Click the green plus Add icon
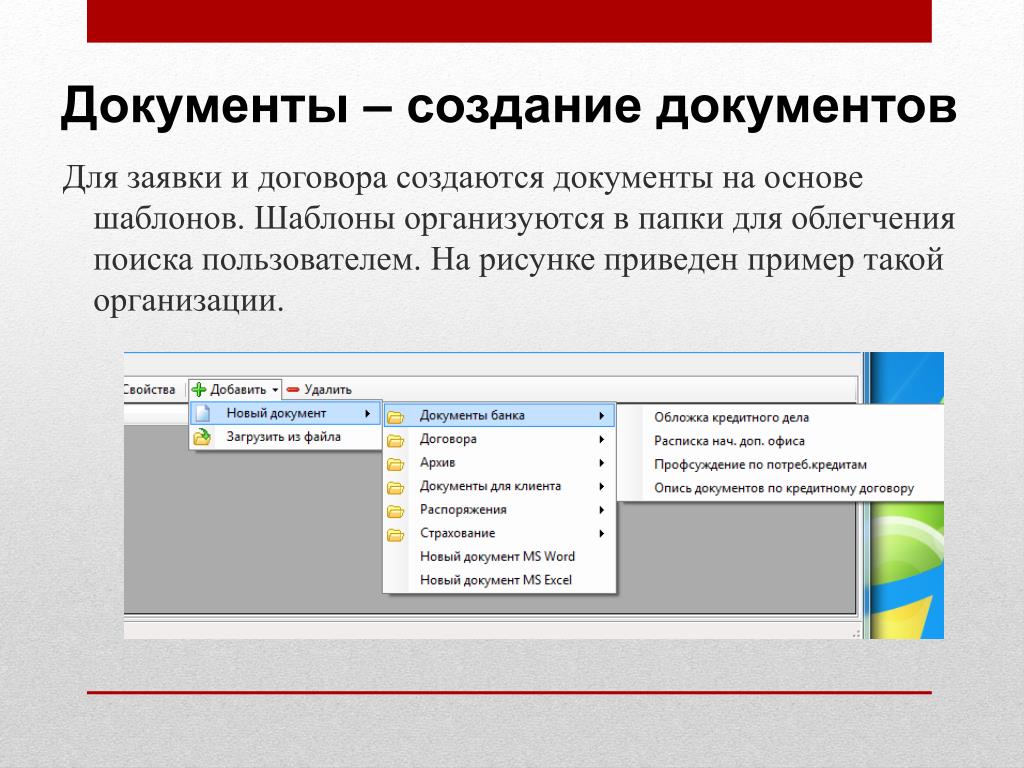The width and height of the screenshot is (1024, 768). click(x=199, y=390)
